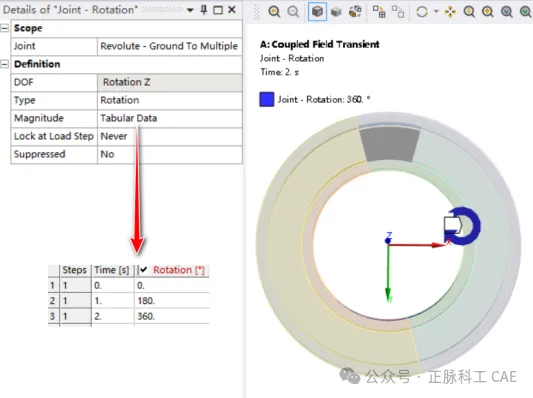Edit the Time cell with value 1.
This screenshot has width=533, height=398.
113,301
